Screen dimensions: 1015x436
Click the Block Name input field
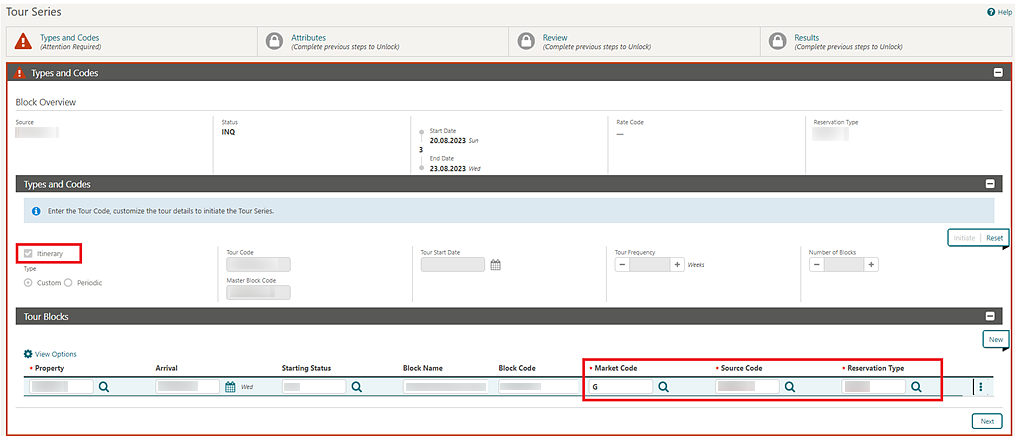[445, 387]
